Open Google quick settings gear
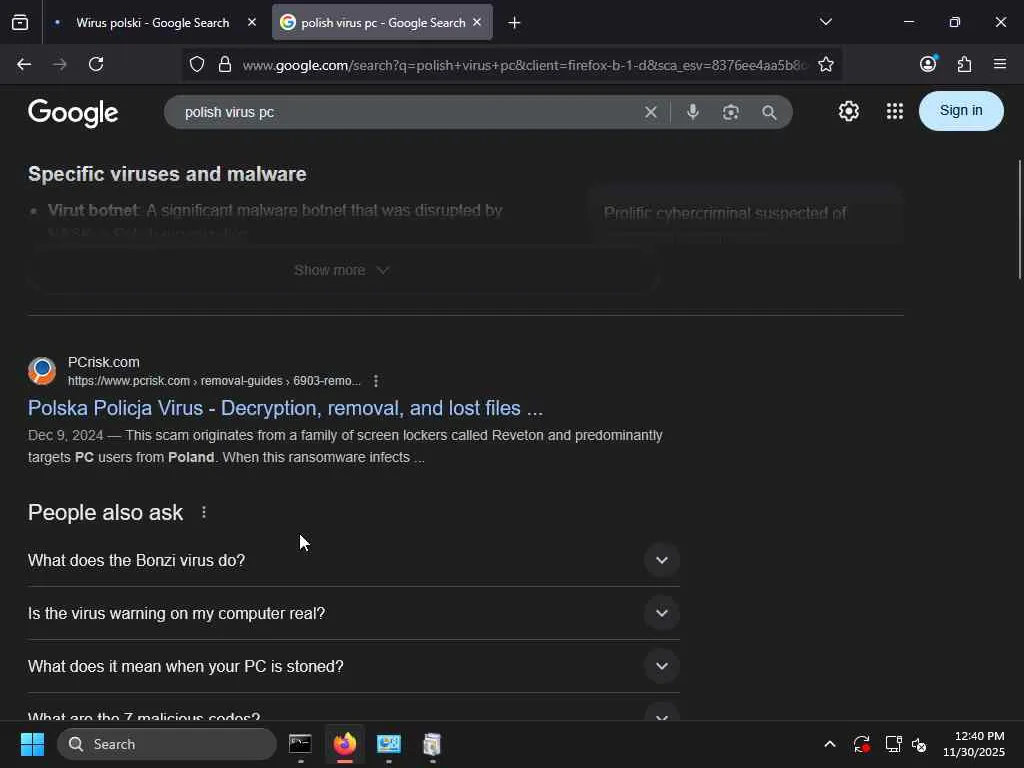This screenshot has height=768, width=1024. click(x=849, y=111)
